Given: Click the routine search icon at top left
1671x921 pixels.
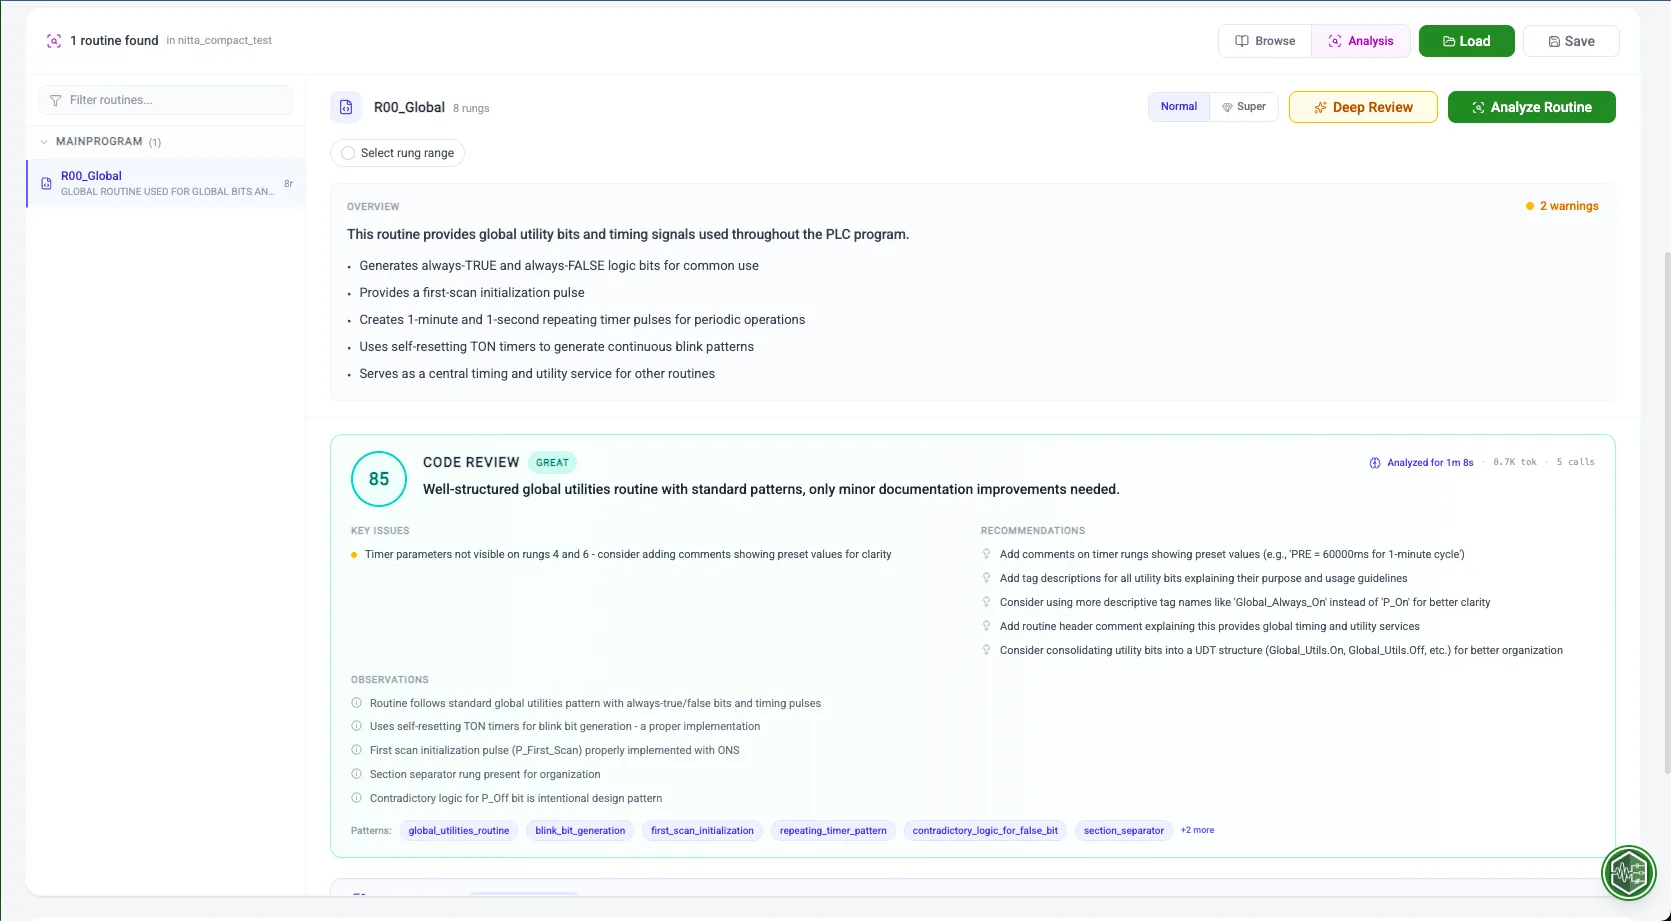Looking at the screenshot, I should point(54,41).
